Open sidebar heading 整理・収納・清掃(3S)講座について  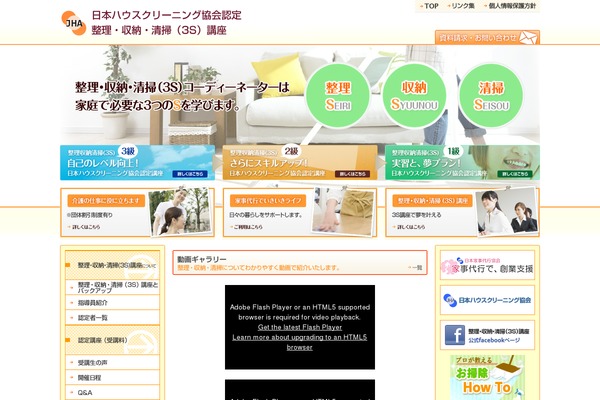(x=112, y=265)
